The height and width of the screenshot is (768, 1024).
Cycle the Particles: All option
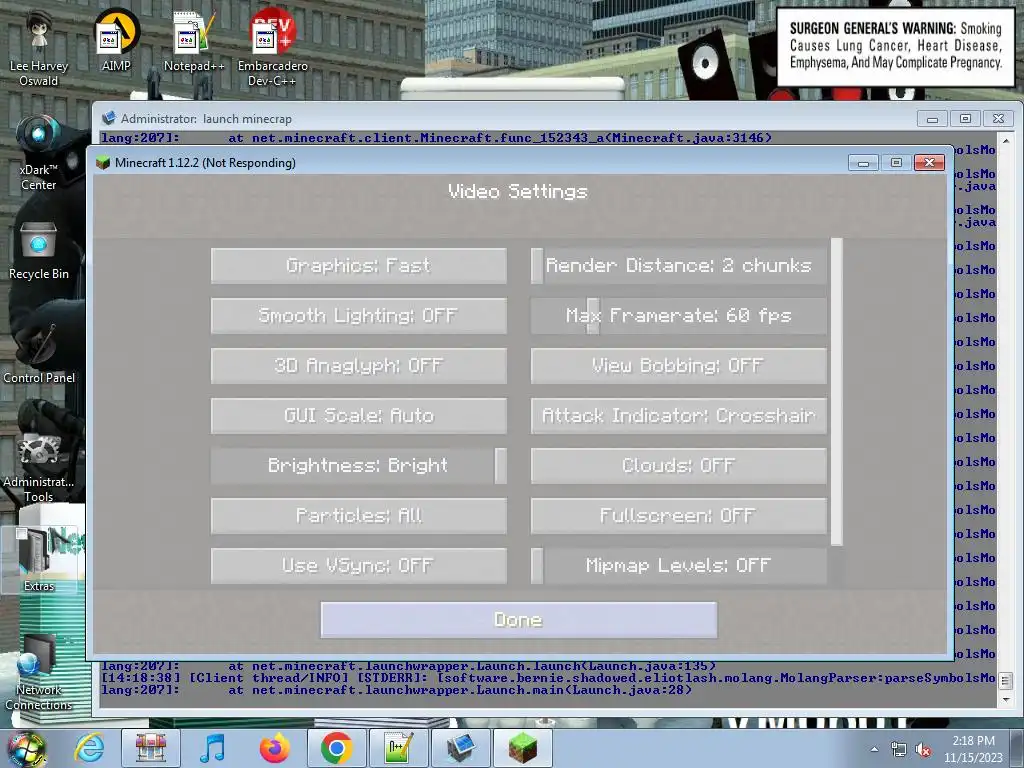pos(359,516)
